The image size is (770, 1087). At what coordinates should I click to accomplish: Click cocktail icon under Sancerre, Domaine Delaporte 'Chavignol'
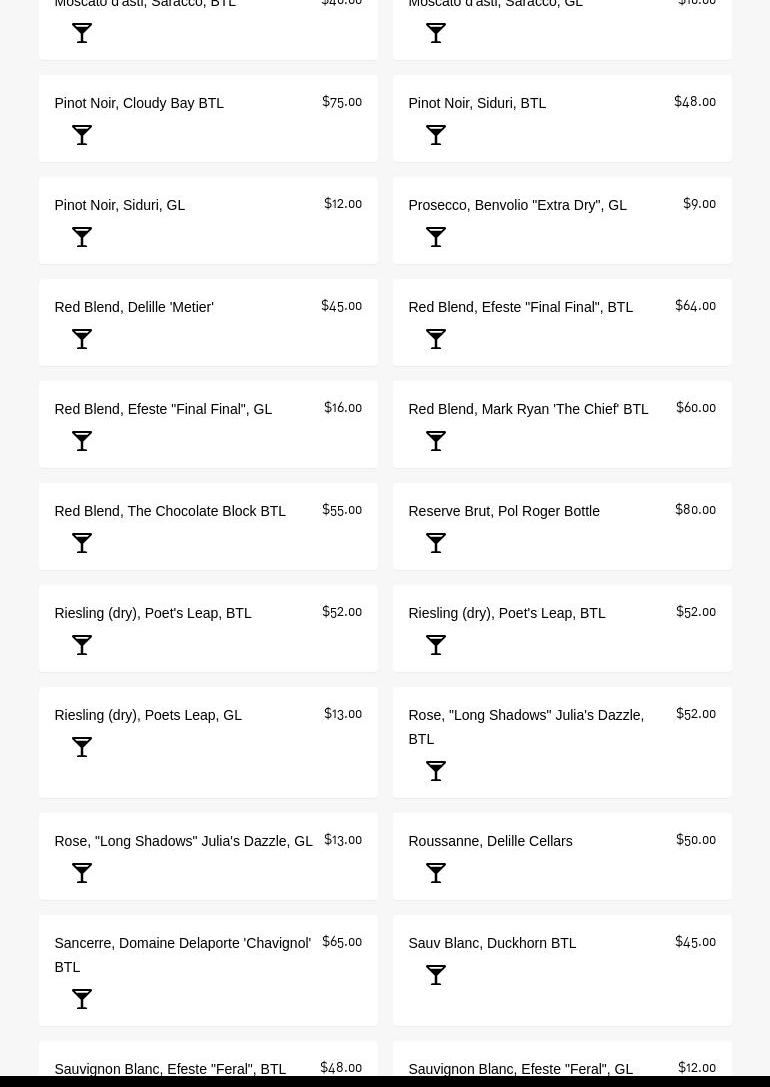tap(82, 999)
